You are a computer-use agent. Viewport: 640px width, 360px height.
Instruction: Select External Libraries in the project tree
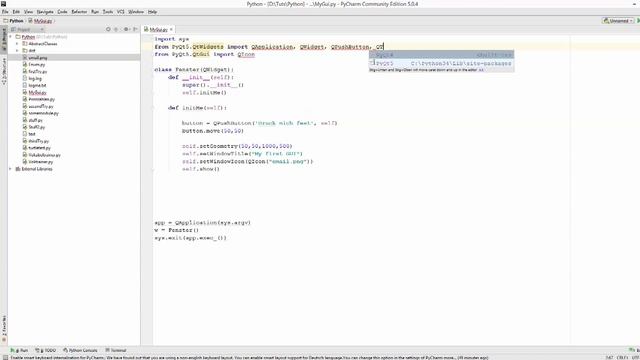pyautogui.click(x=37, y=169)
